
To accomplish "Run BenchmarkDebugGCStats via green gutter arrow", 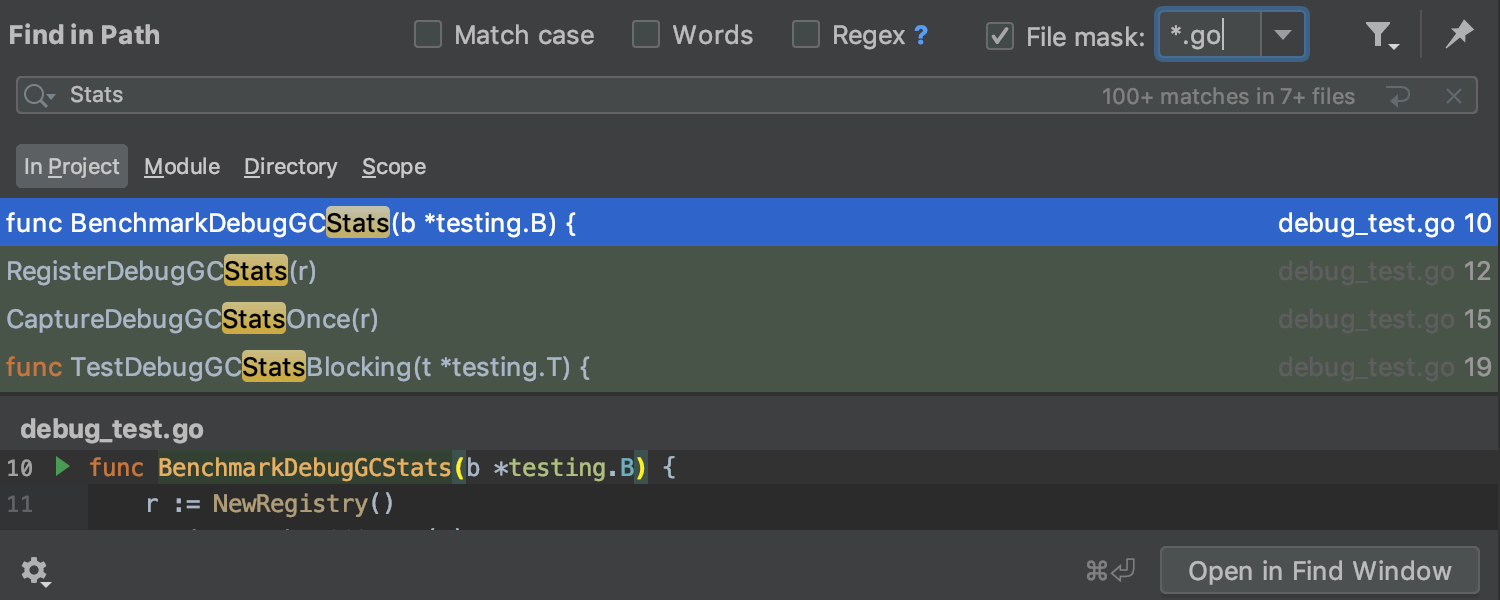I will (63, 467).
